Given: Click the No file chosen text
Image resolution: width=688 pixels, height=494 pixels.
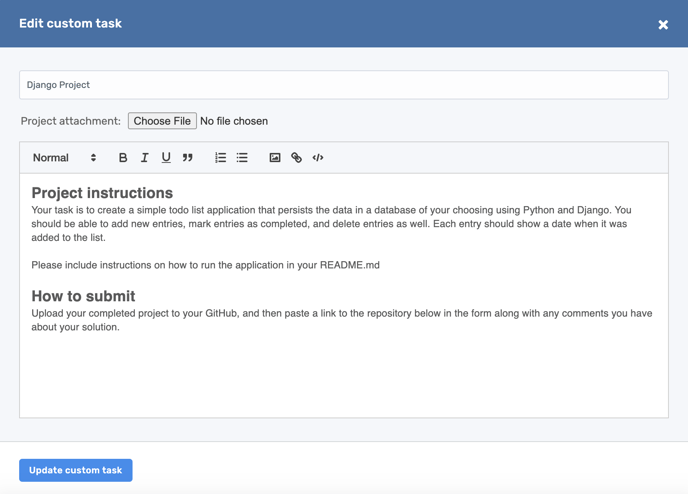Looking at the screenshot, I should click(234, 121).
